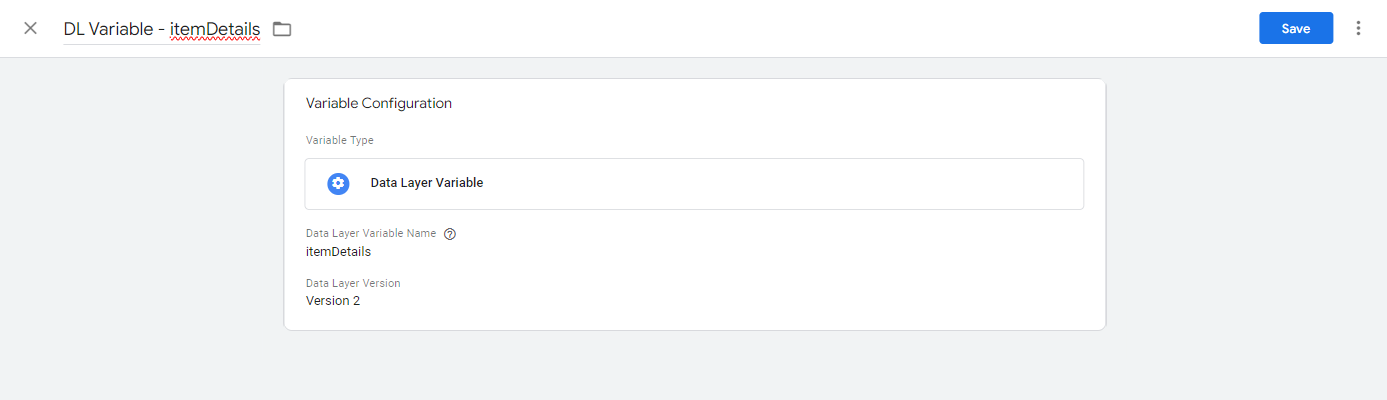Click the 'Variable Configuration' heading
This screenshot has width=1387, height=400.
click(379, 103)
